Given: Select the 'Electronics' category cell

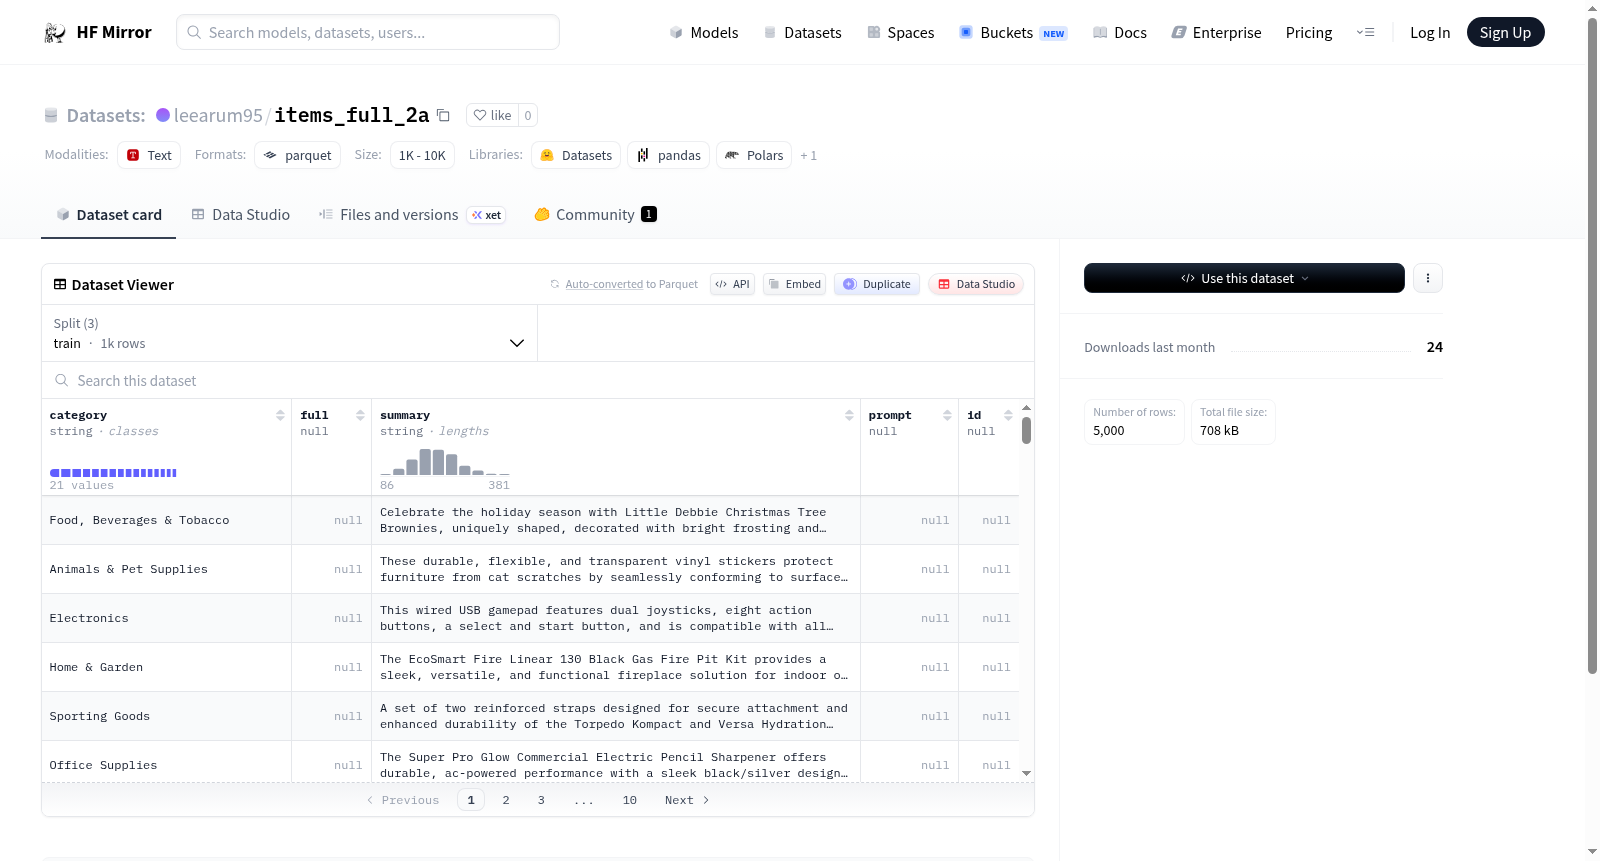Looking at the screenshot, I should pyautogui.click(x=167, y=618).
